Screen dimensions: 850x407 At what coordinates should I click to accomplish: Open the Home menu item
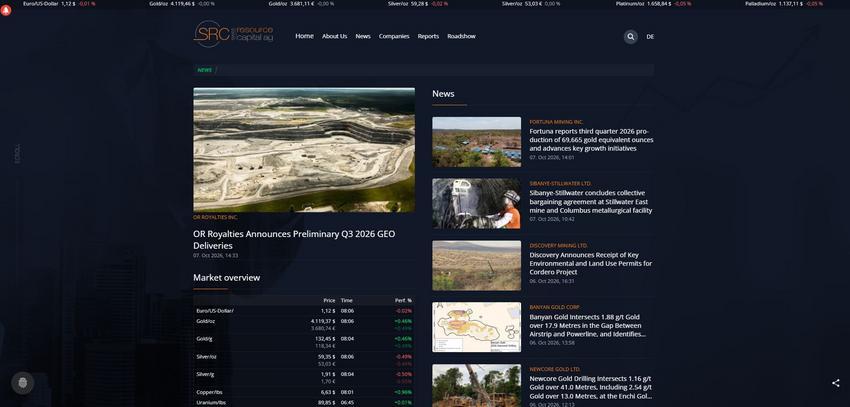pyautogui.click(x=304, y=36)
